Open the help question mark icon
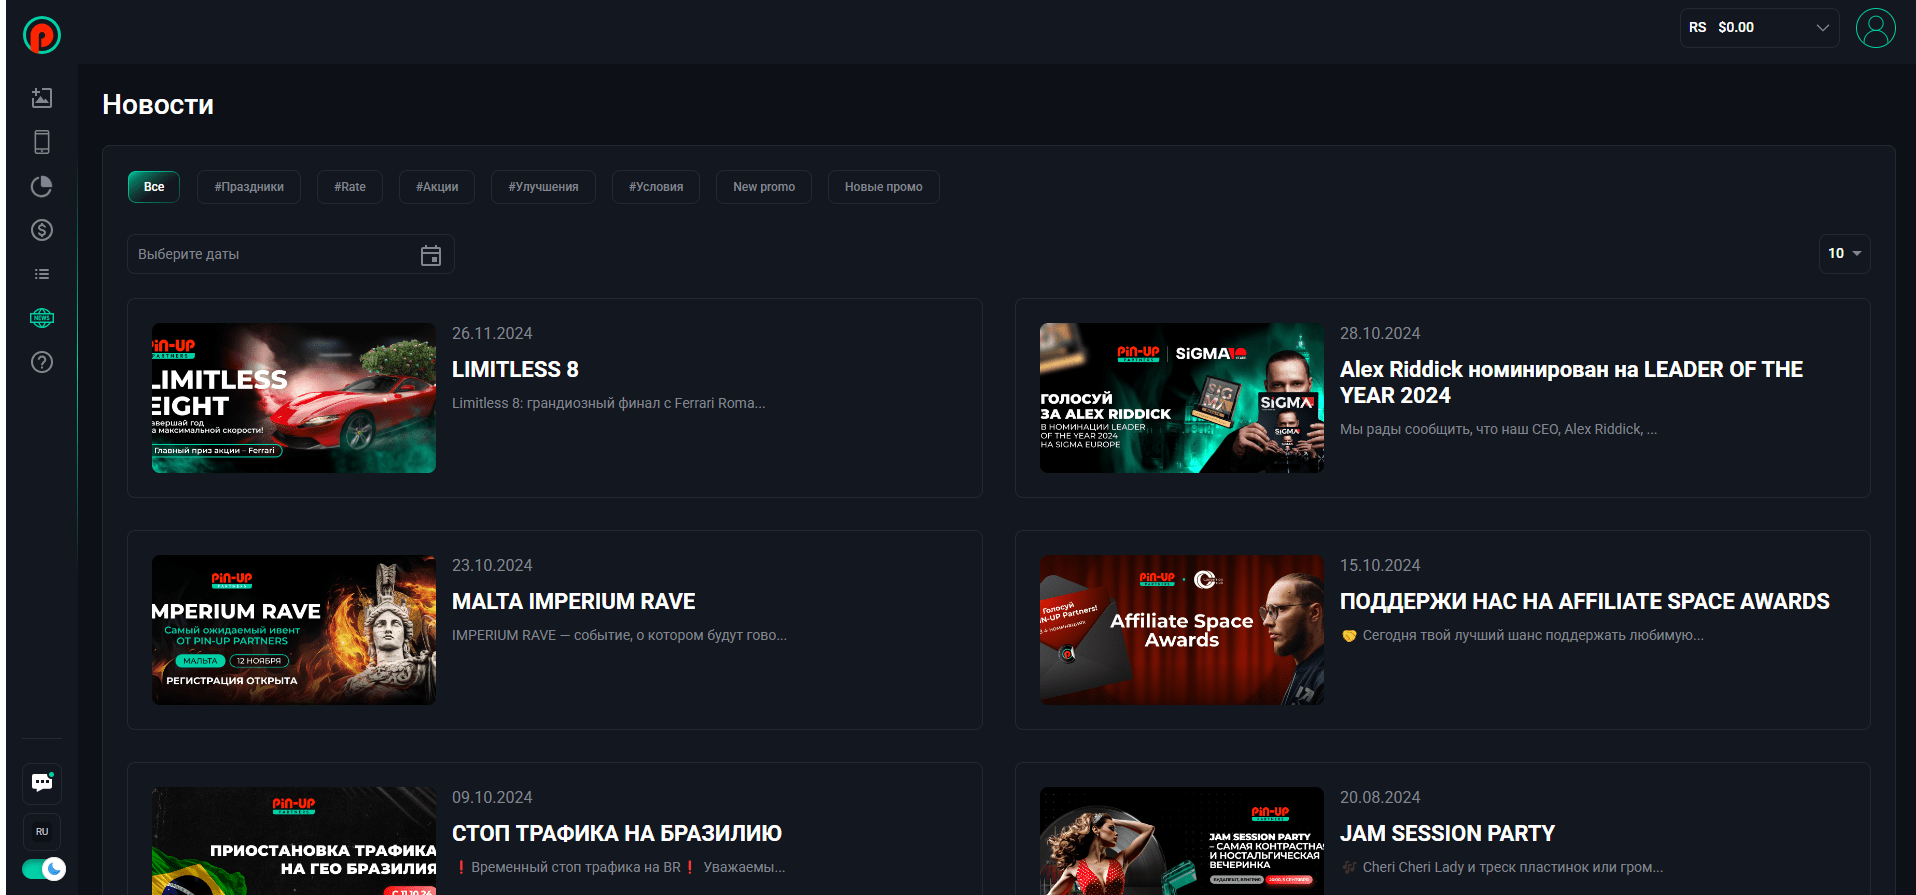This screenshot has width=1916, height=895. pos(42,362)
